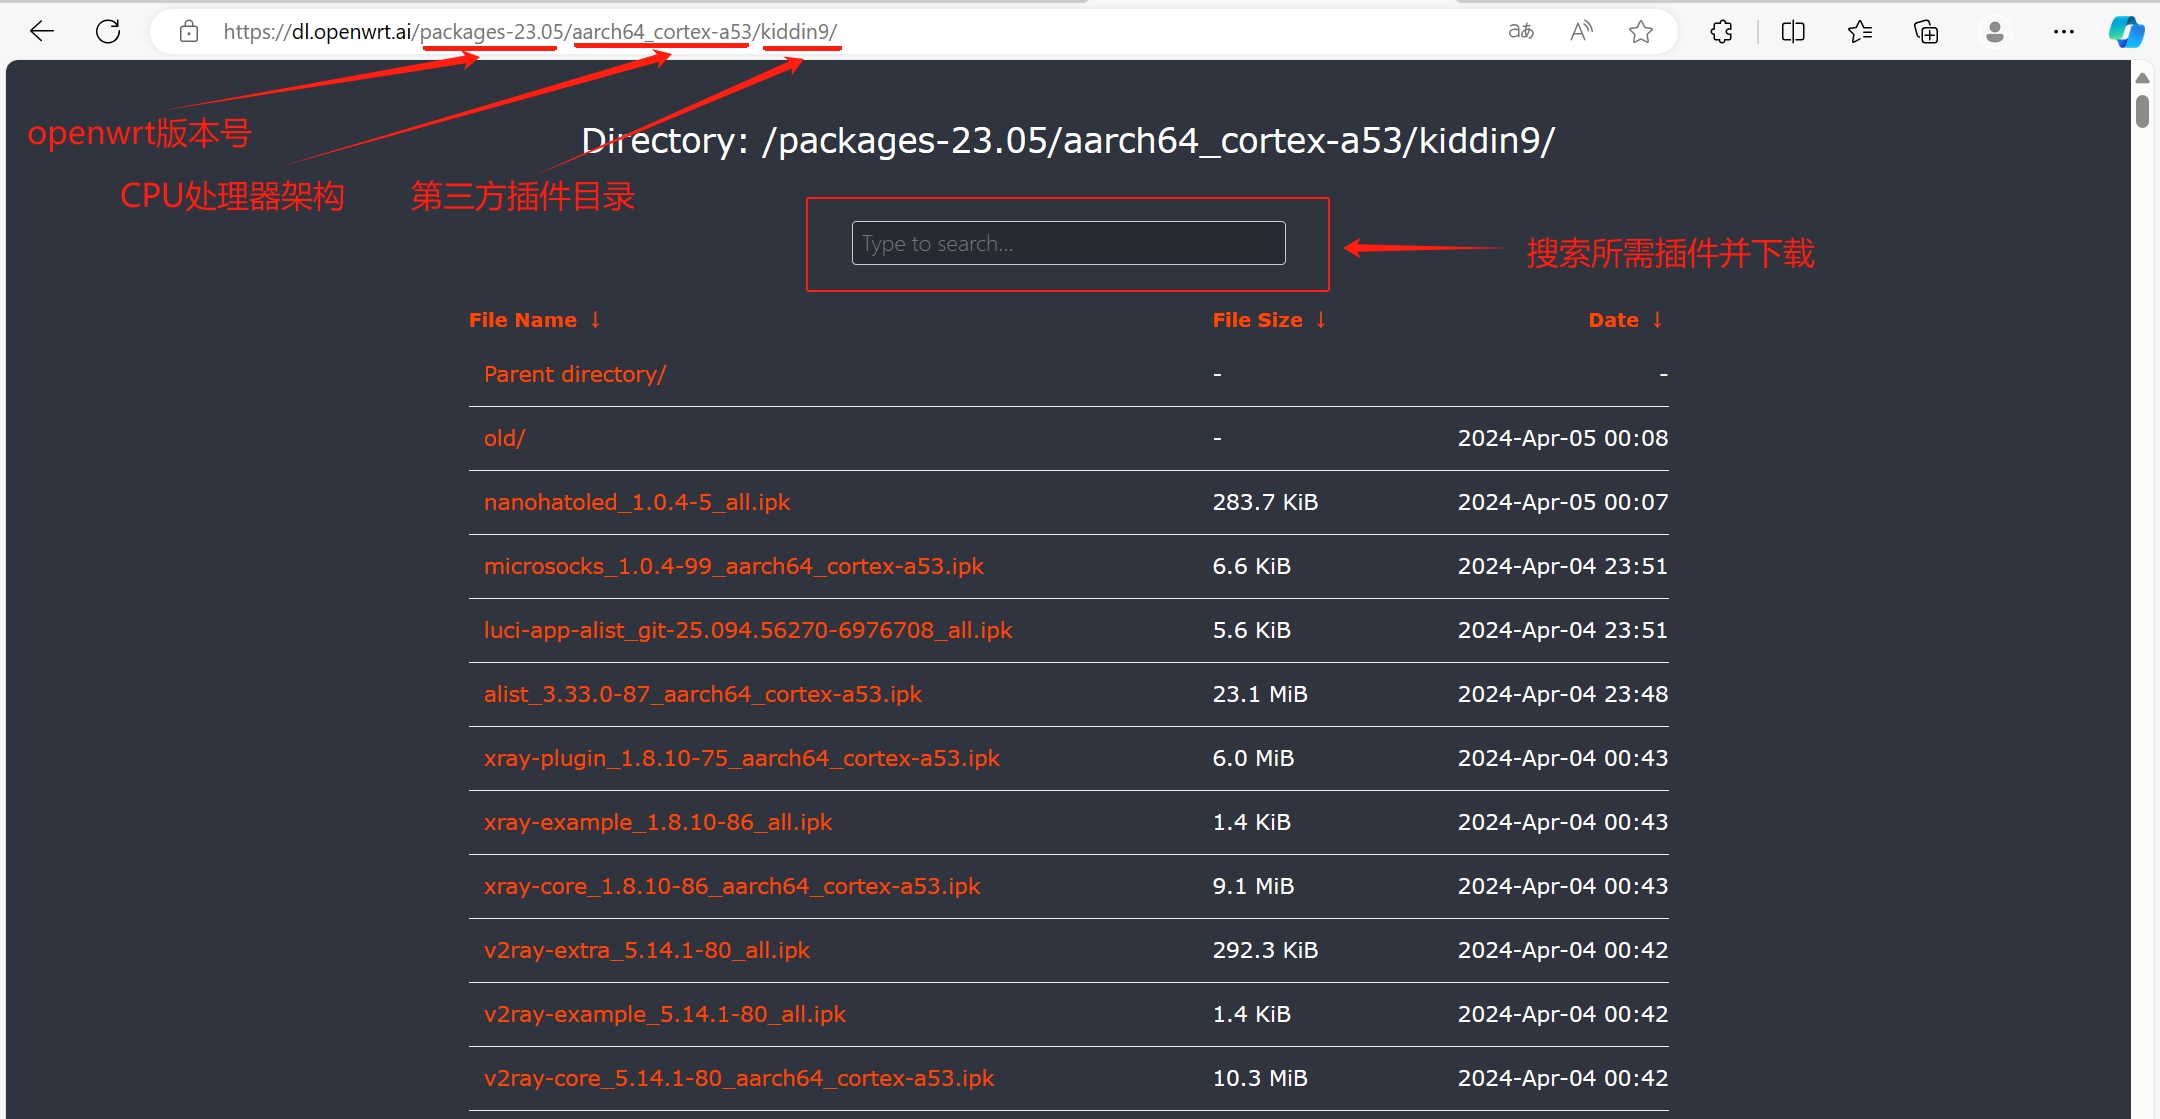The width and height of the screenshot is (2160, 1119).
Task: Sort listing by File Name header
Action: coord(534,320)
